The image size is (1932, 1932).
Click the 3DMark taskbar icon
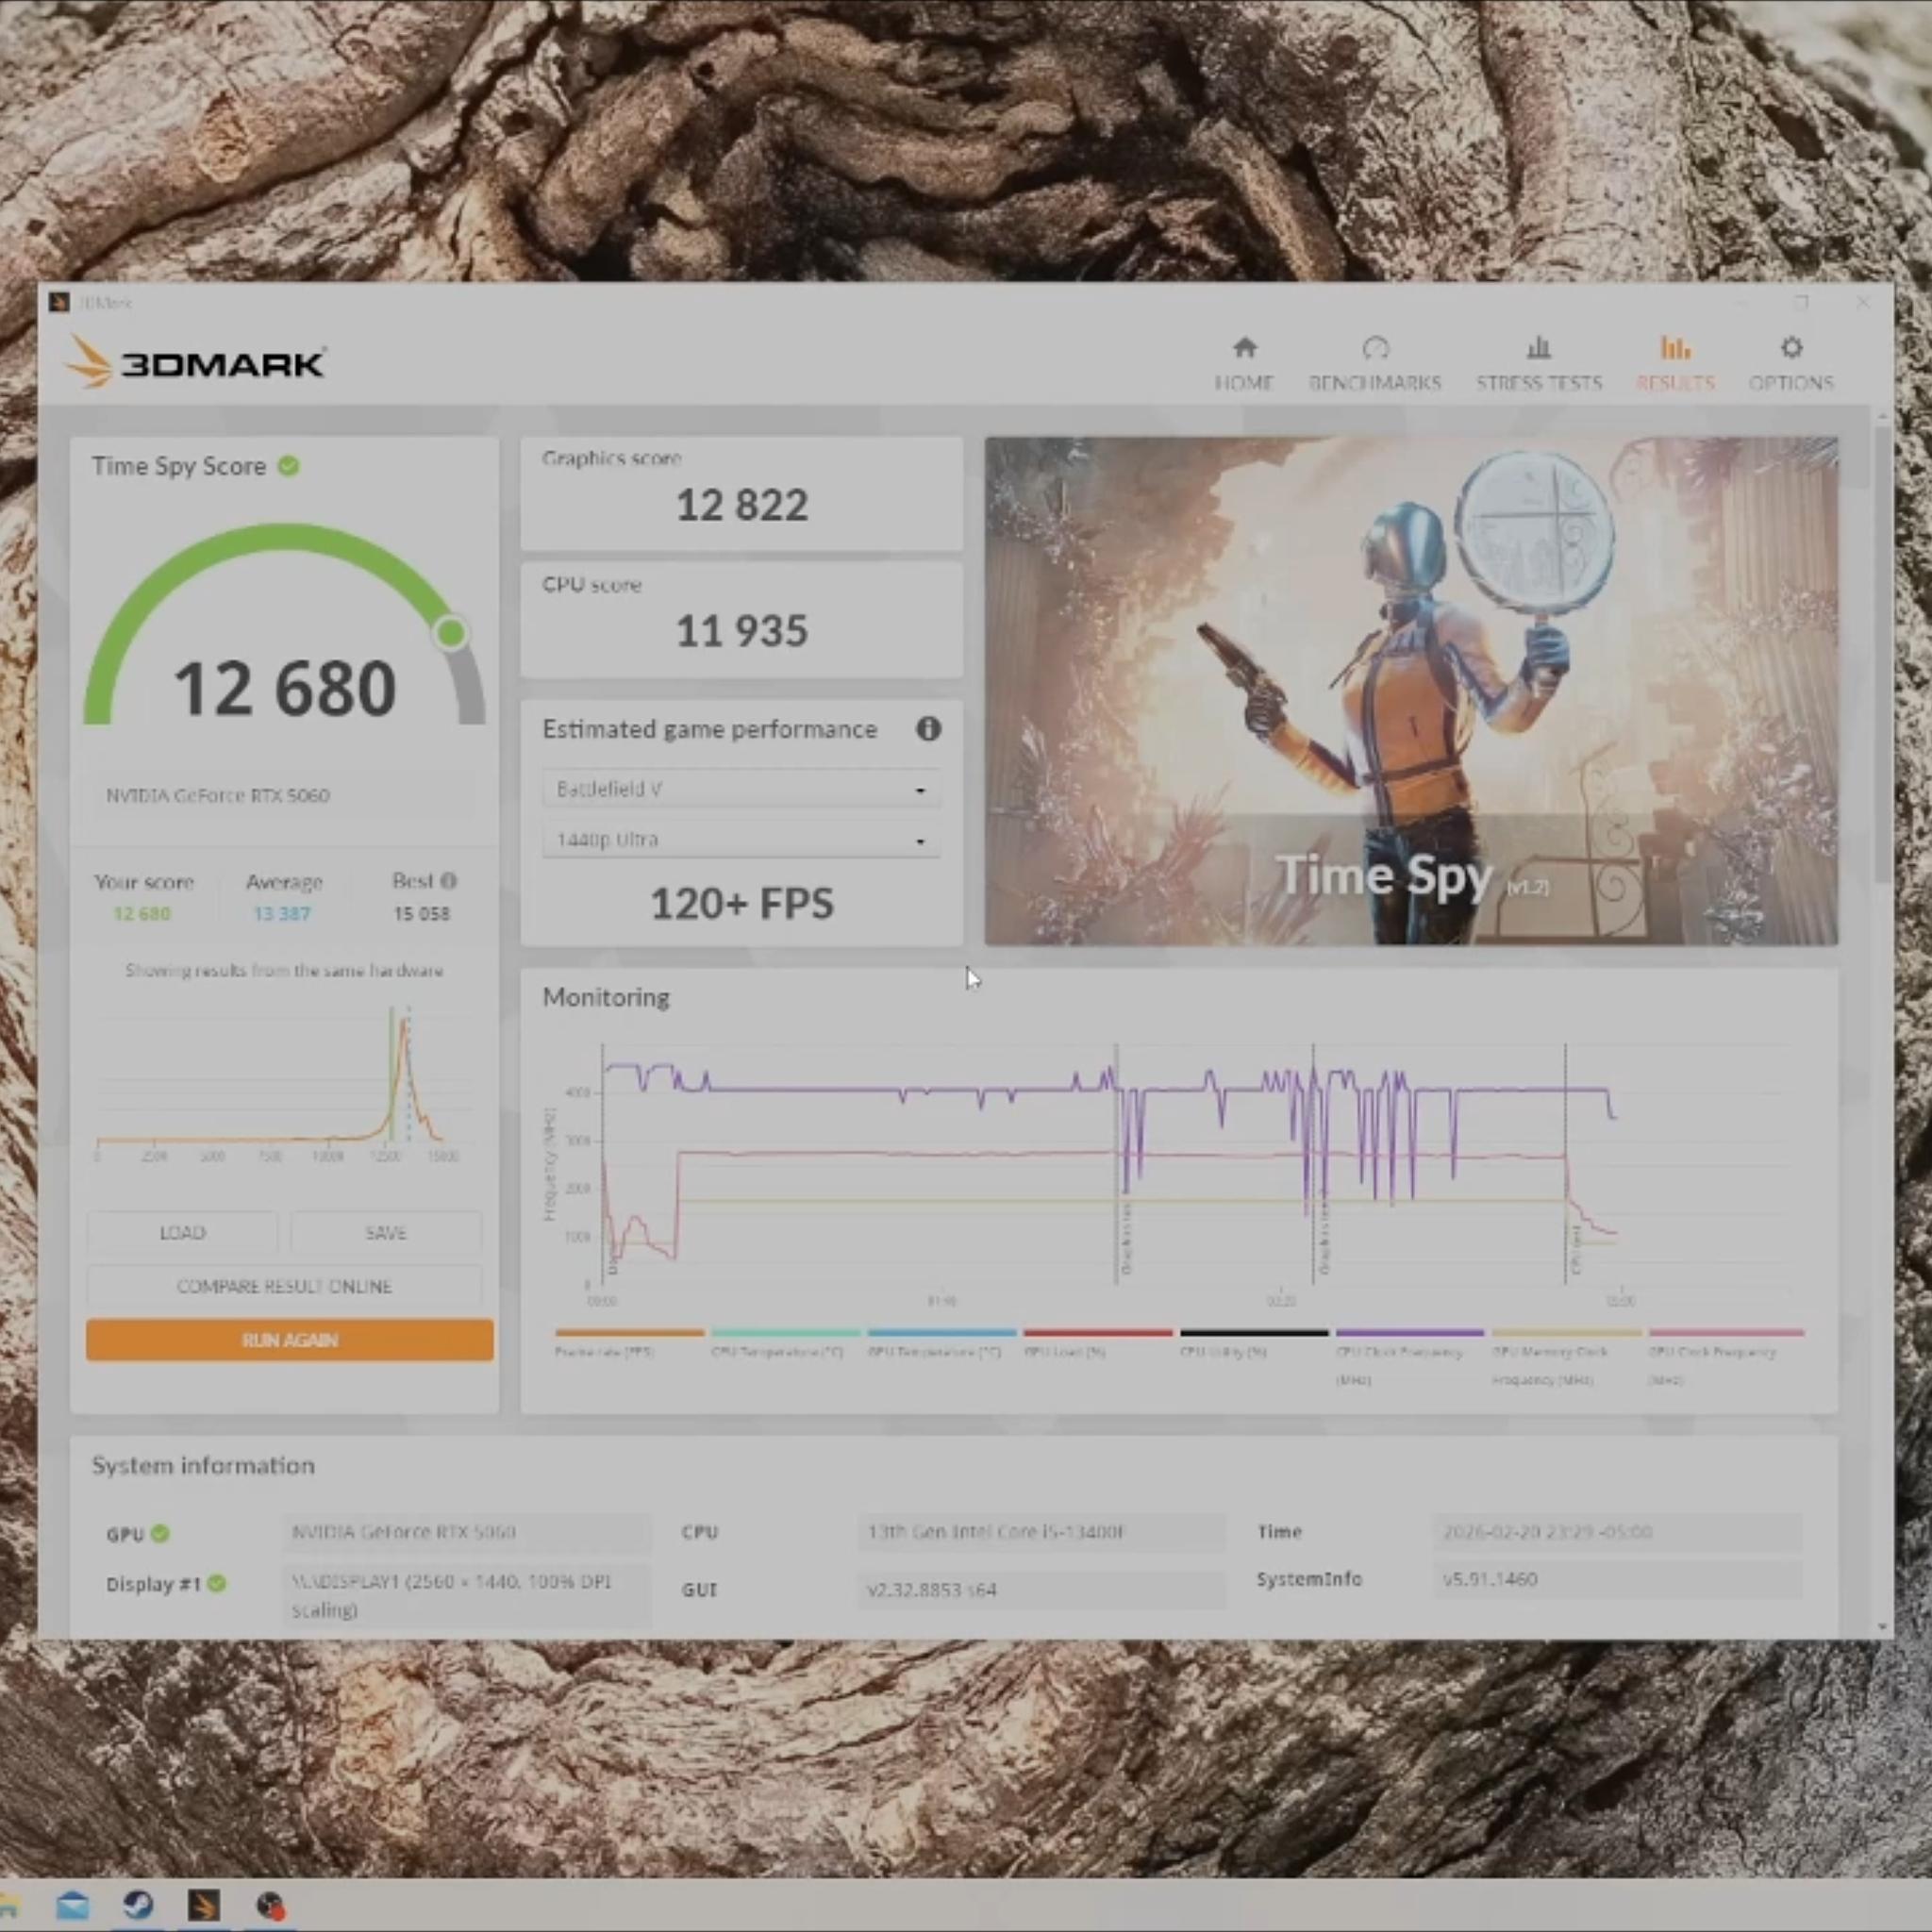(x=203, y=1905)
